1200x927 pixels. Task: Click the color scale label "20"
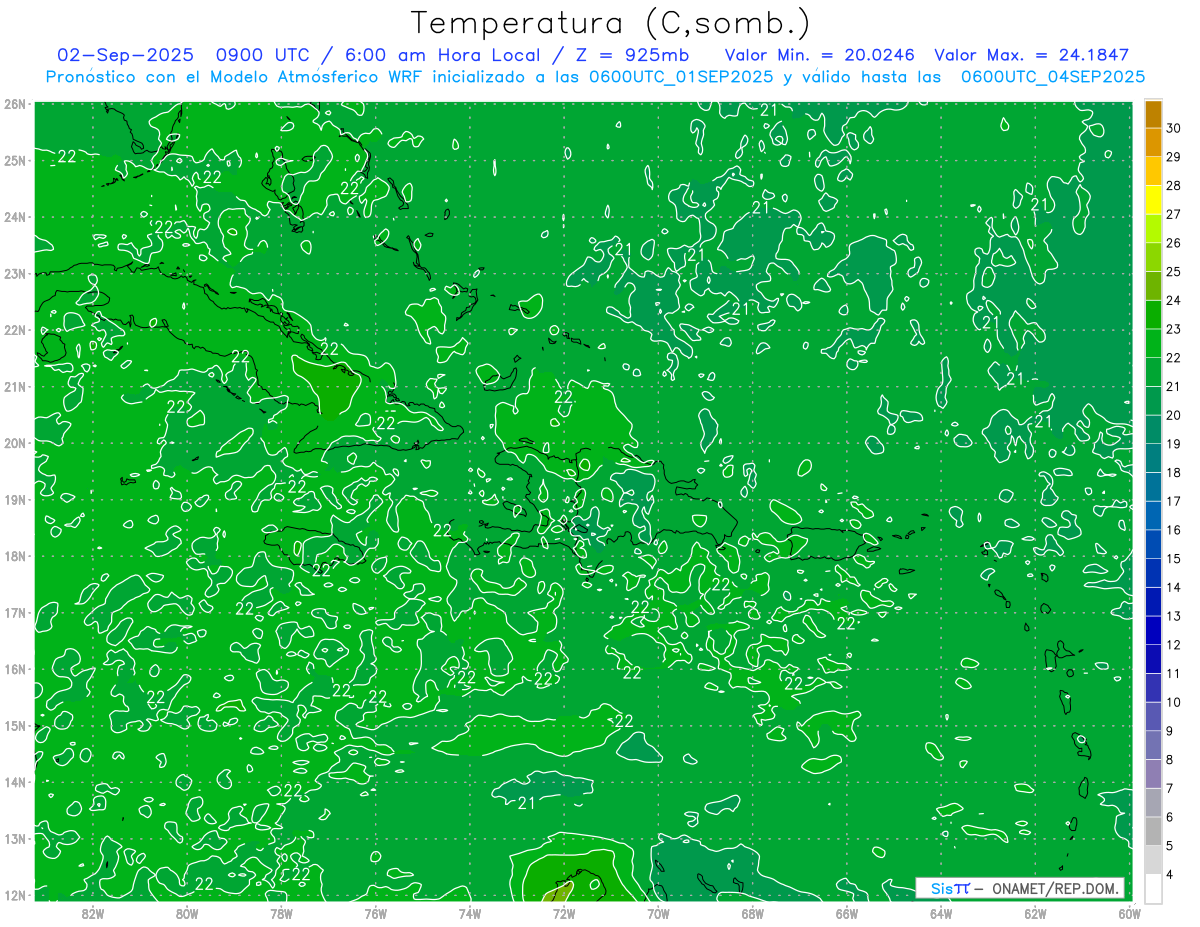point(1174,415)
